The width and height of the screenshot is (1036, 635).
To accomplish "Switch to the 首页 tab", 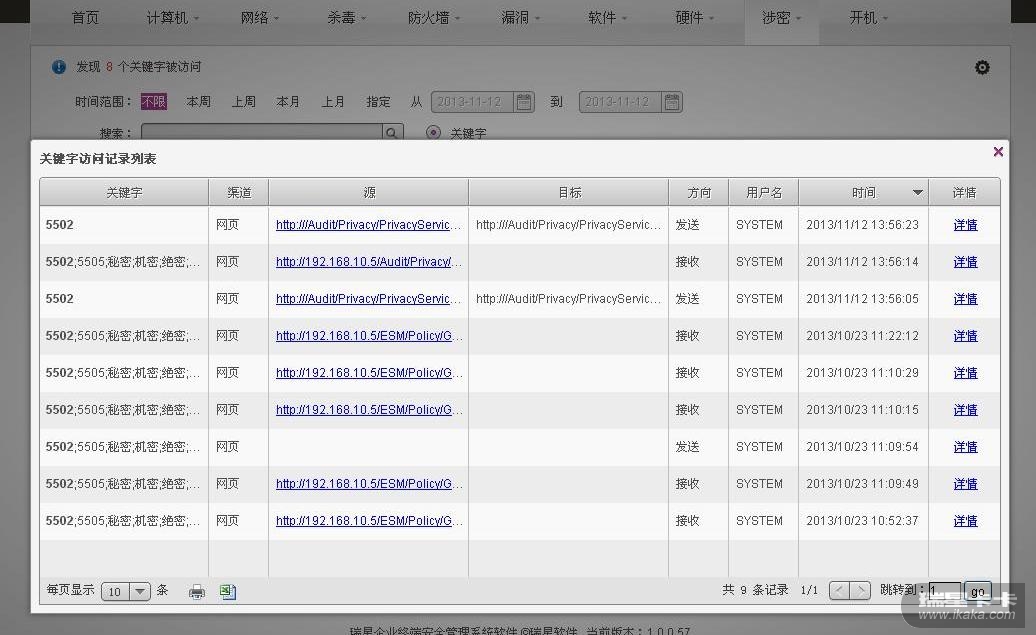I will (x=86, y=18).
